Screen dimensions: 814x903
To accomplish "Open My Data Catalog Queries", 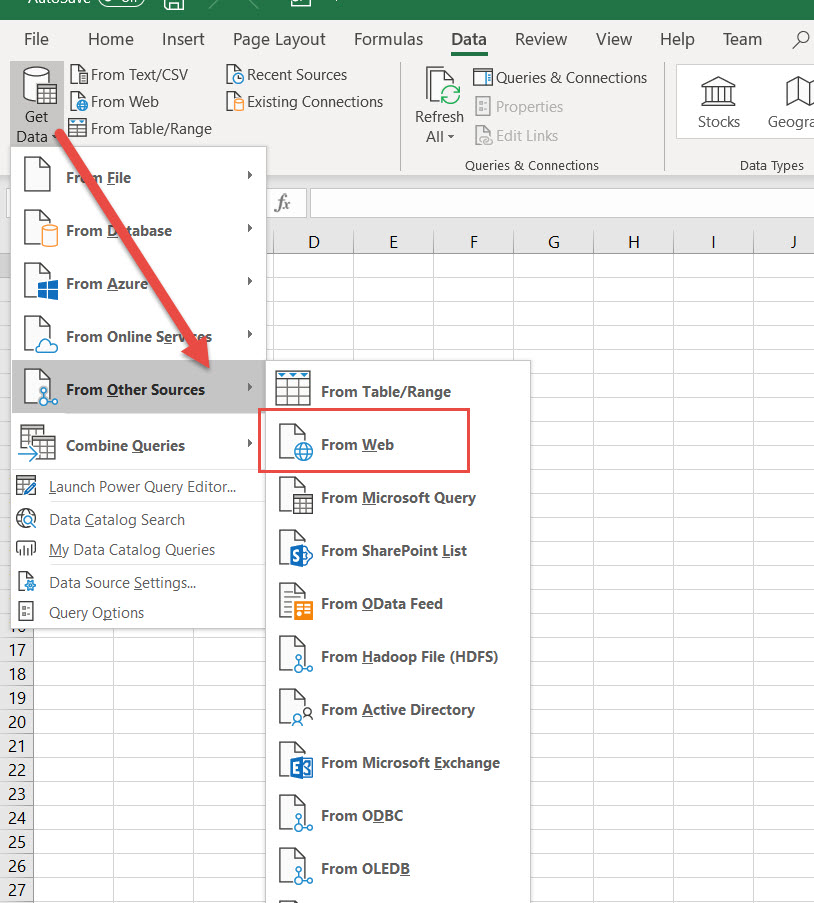I will (x=138, y=549).
